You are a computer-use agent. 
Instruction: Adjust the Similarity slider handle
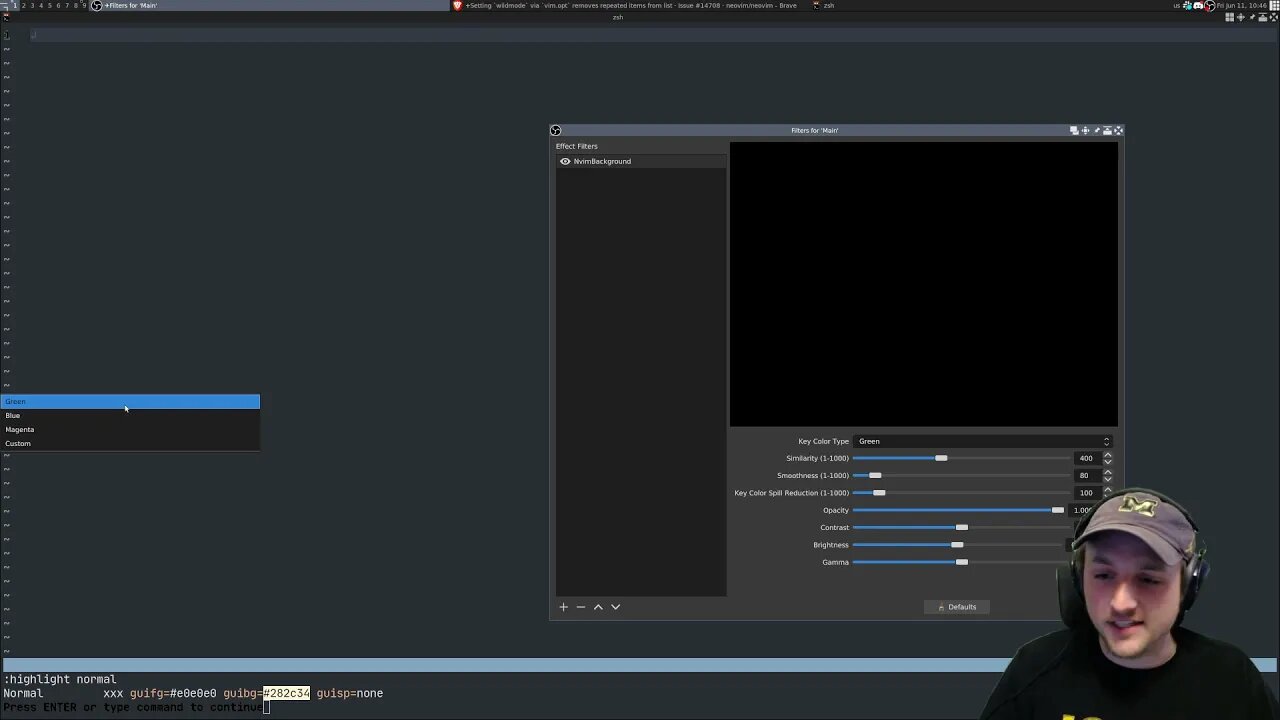[x=941, y=458]
